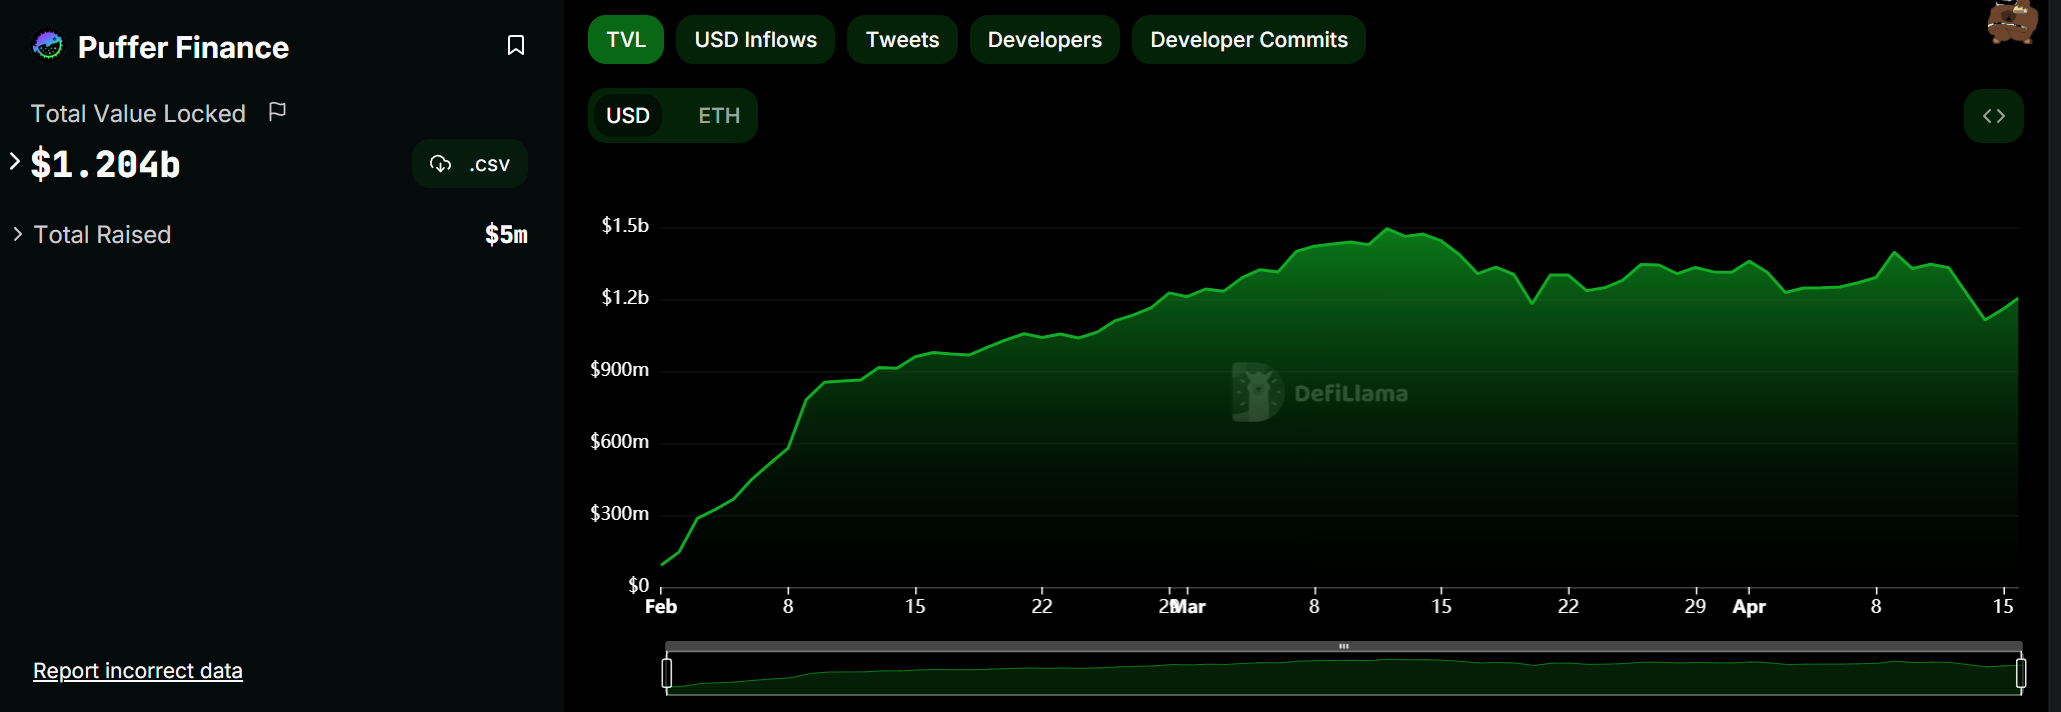Open embed chart code button
This screenshot has height=712, width=2061.
click(1993, 116)
